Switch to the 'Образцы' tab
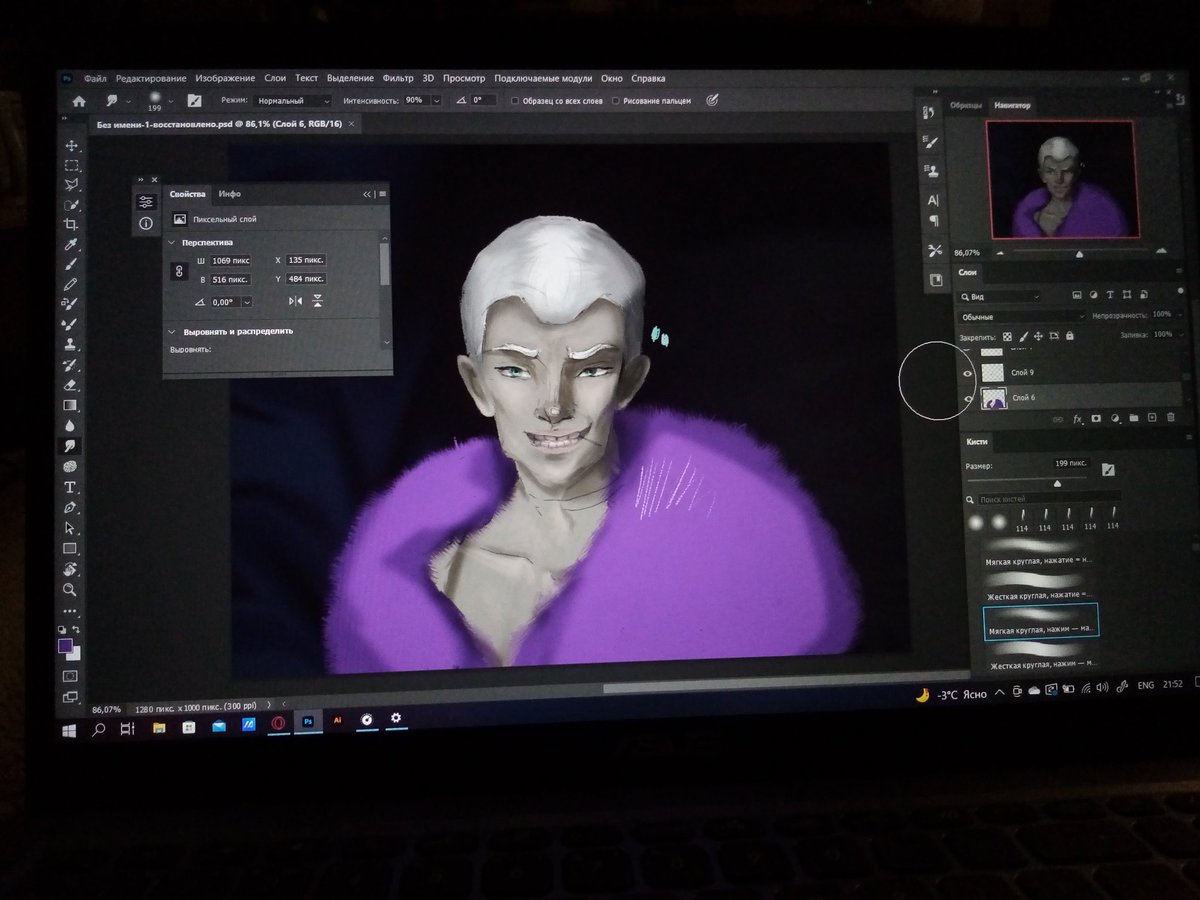This screenshot has width=1200, height=900. coord(966,105)
